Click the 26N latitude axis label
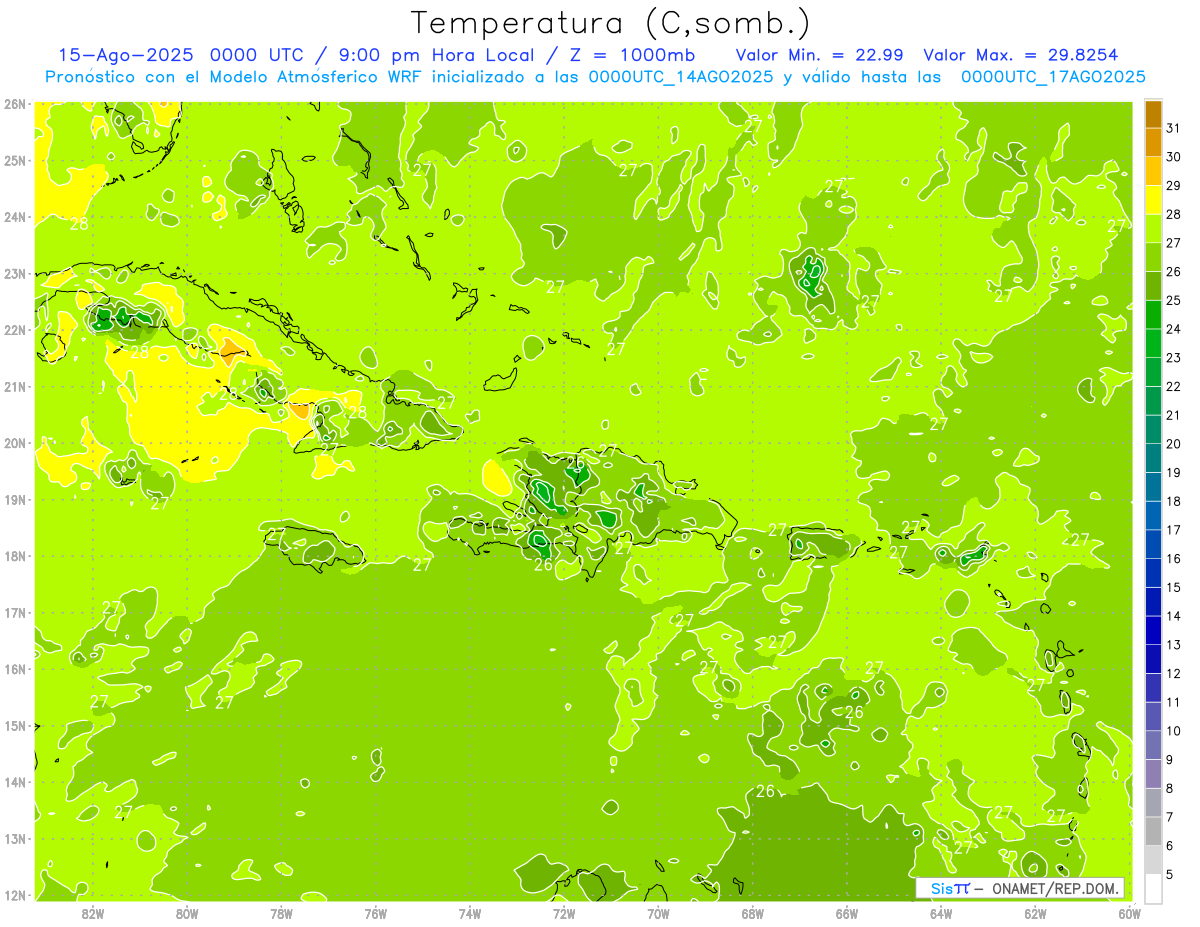Screen dimensions: 1200x927 point(16,104)
